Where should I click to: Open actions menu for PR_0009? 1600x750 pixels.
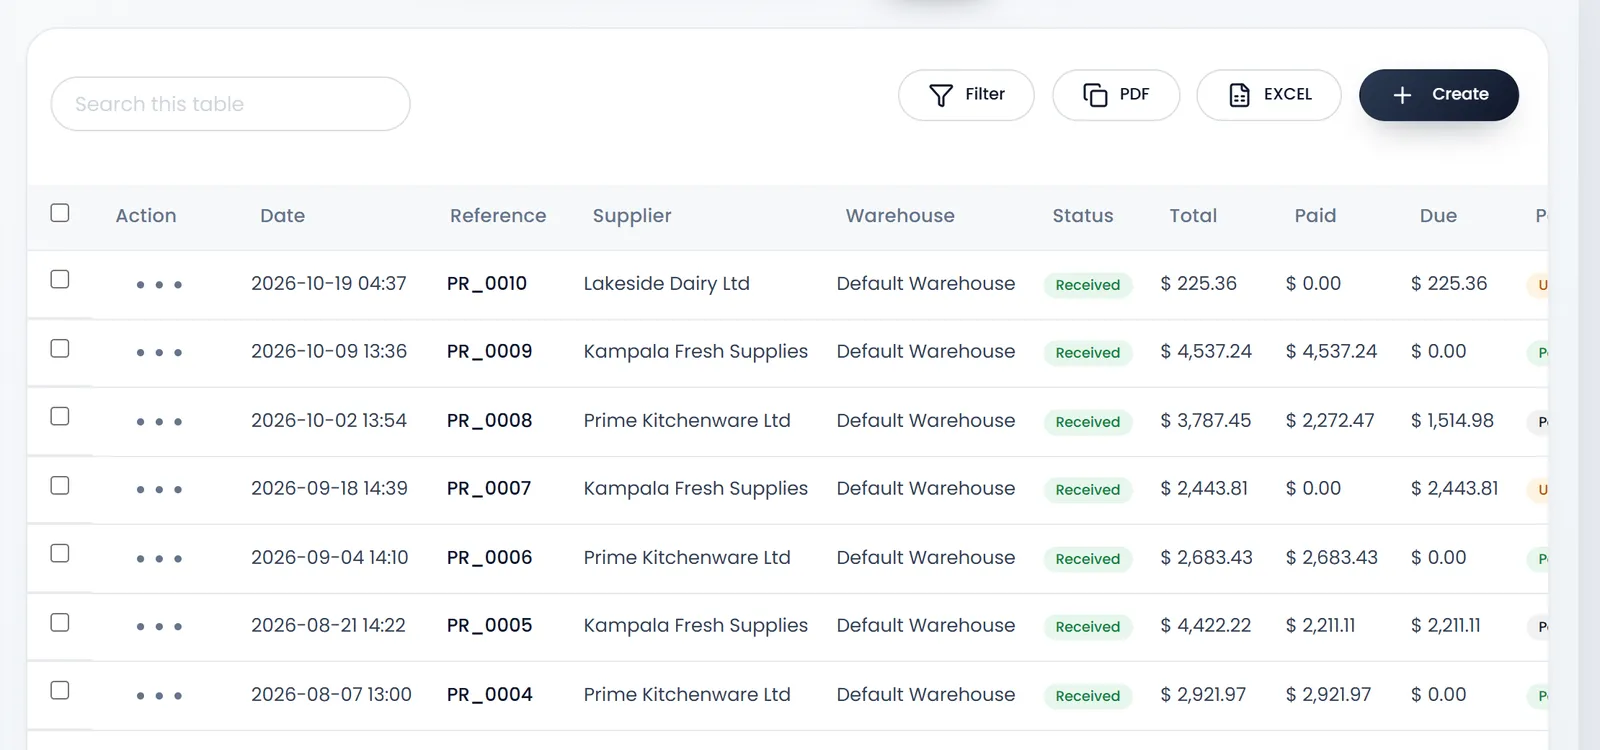159,353
